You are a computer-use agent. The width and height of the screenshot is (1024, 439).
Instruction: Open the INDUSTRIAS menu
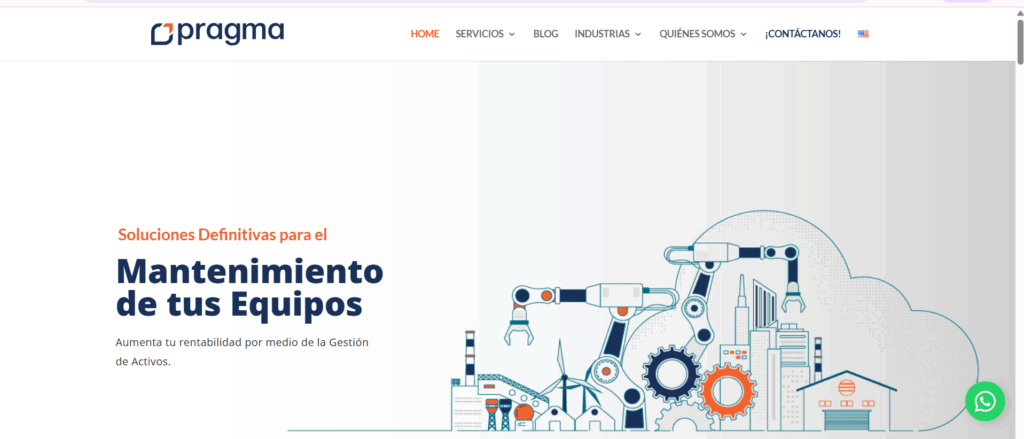click(x=602, y=34)
